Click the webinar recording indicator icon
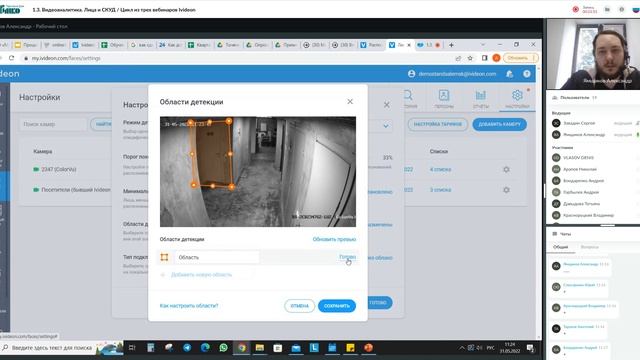The height and width of the screenshot is (360, 640). 576,9
